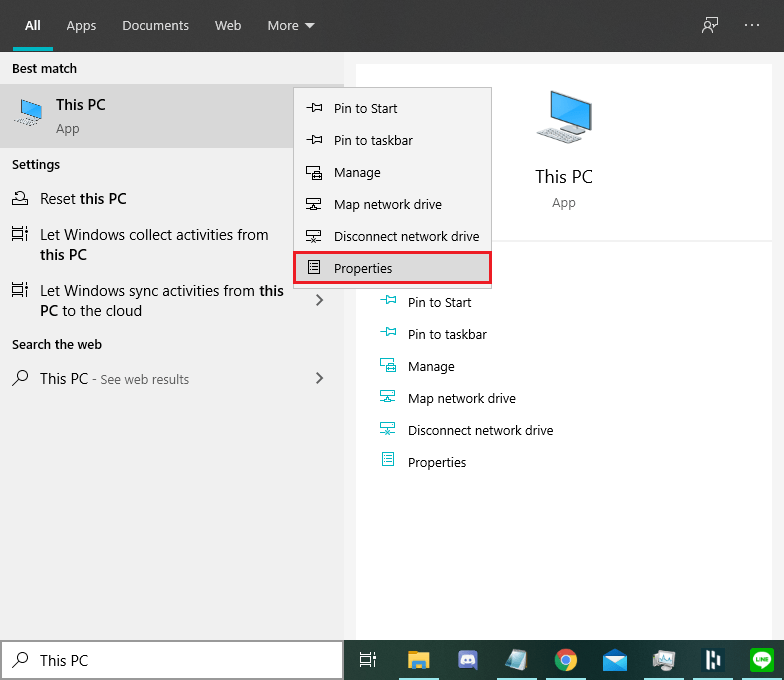Click Properties in the right pane list

437,462
